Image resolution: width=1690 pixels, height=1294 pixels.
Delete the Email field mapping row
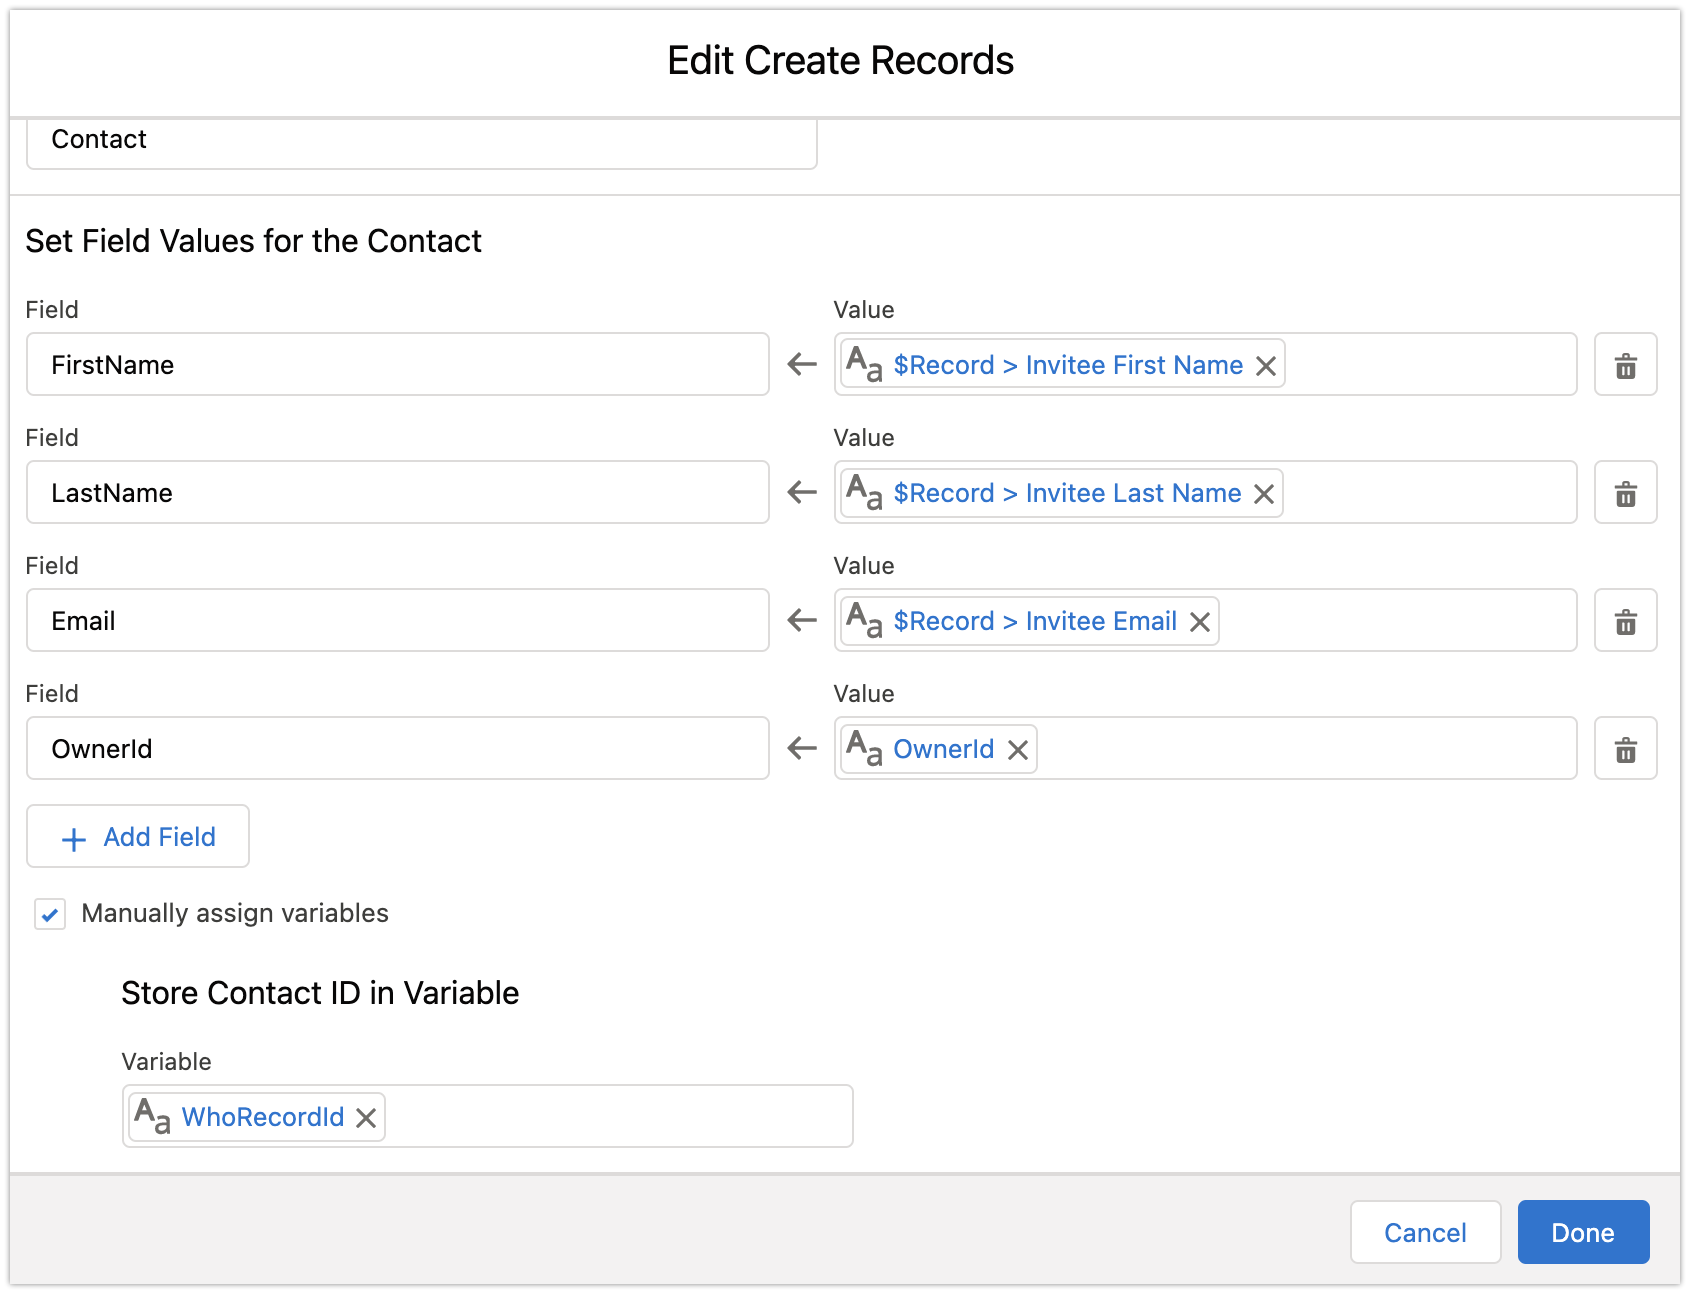click(1625, 620)
